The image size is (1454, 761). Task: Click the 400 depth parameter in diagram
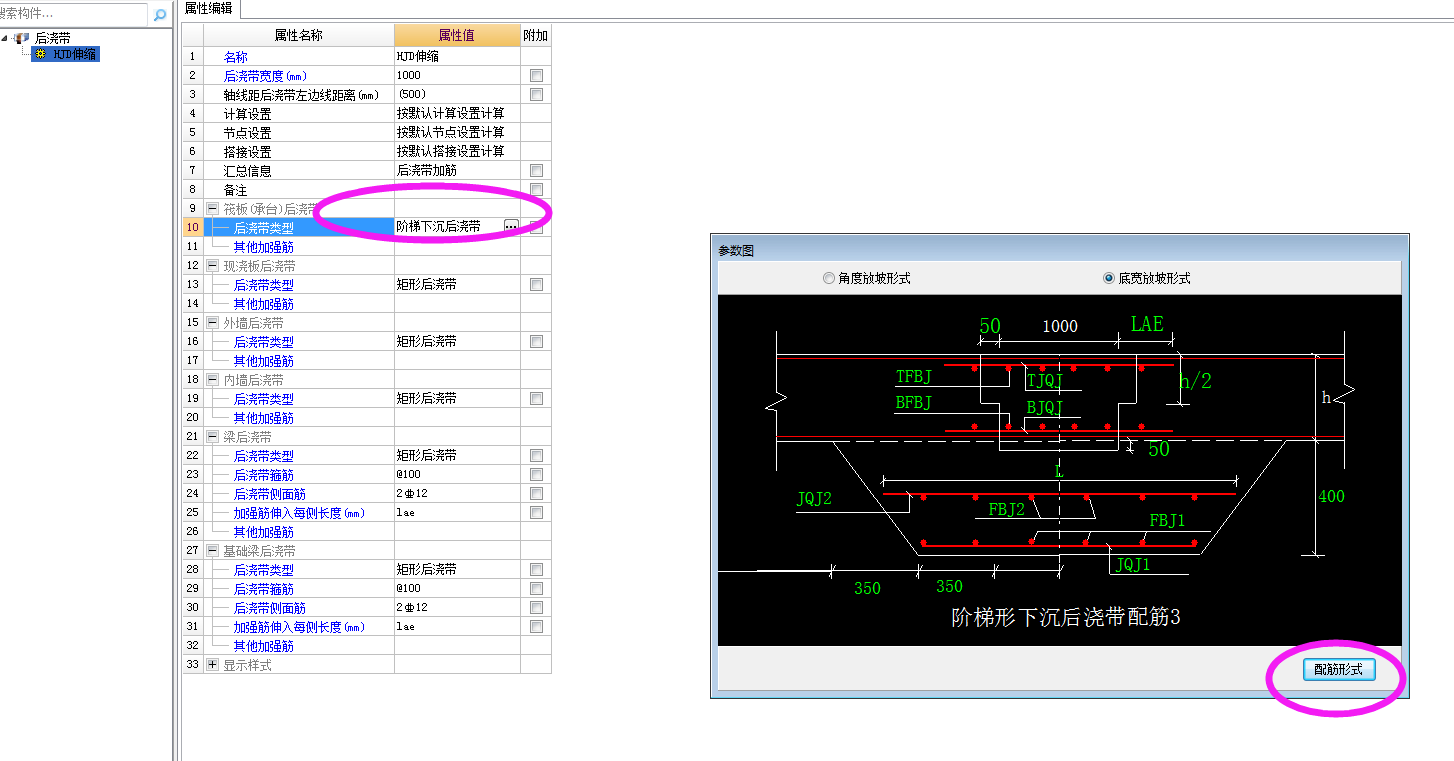(1331, 496)
